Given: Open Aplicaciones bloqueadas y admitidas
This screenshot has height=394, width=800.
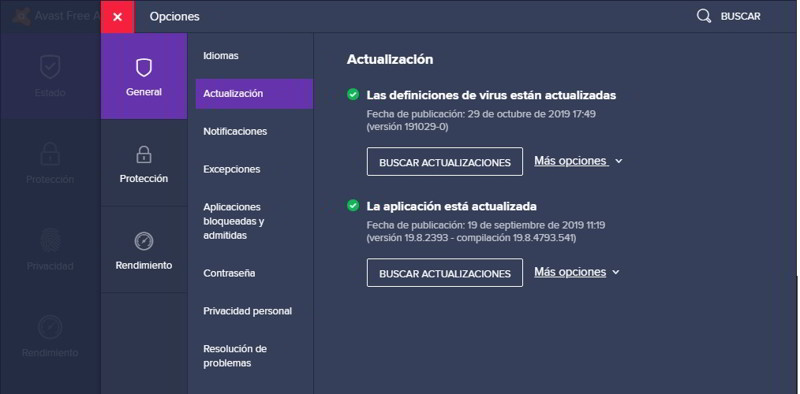Looking at the screenshot, I should [234, 221].
